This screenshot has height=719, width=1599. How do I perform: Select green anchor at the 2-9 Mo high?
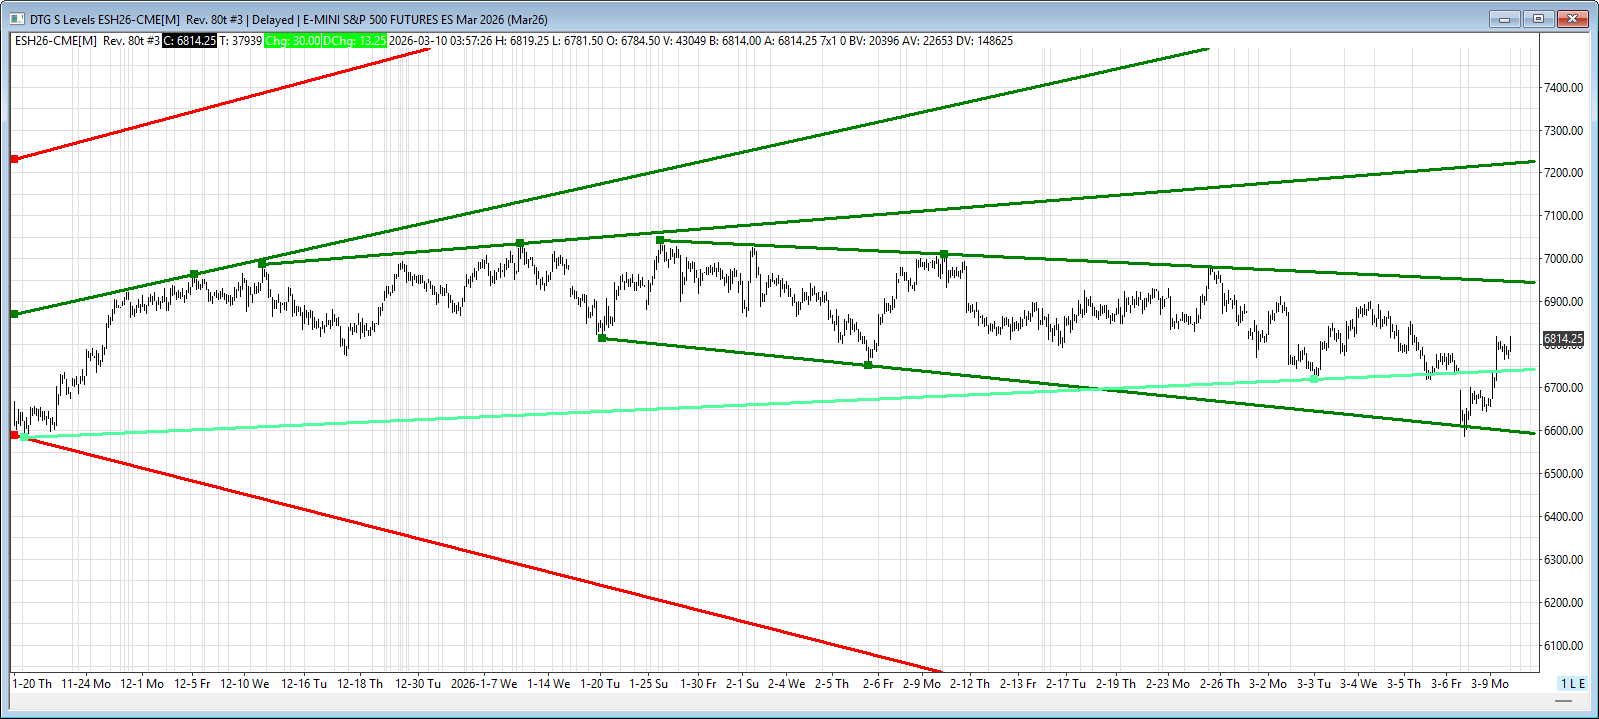[944, 254]
